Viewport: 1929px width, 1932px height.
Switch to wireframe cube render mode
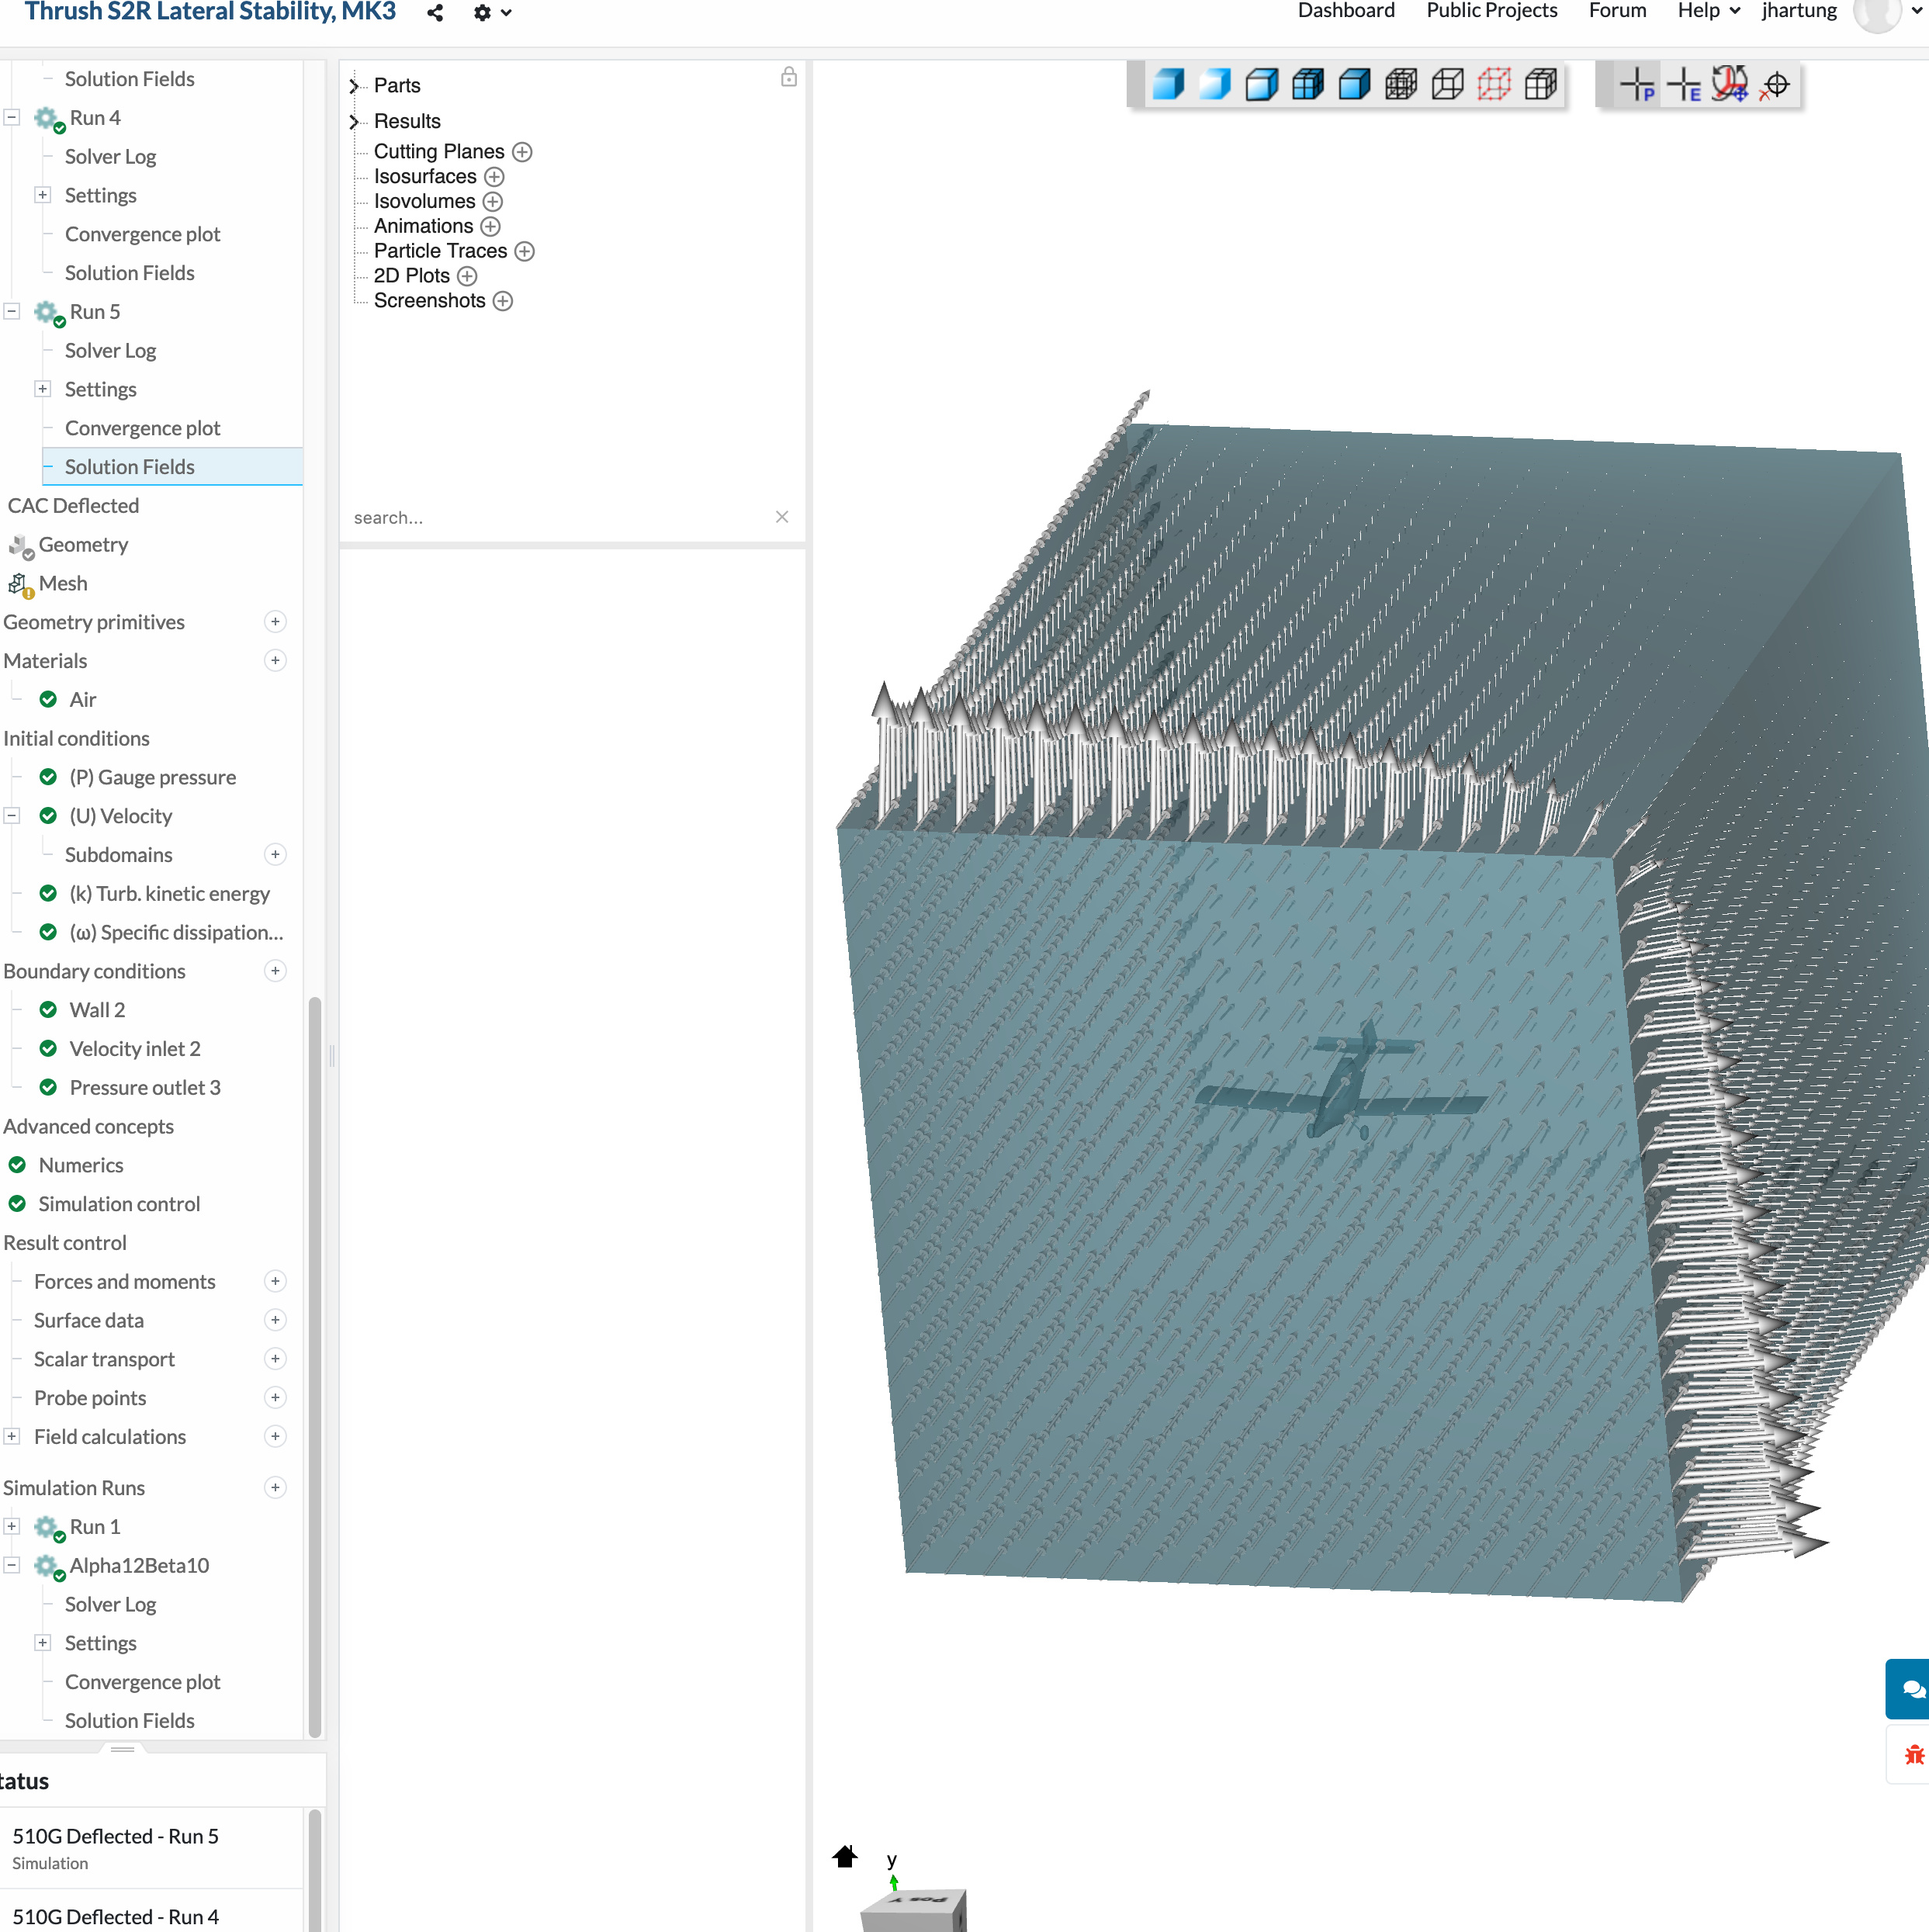click(1446, 85)
